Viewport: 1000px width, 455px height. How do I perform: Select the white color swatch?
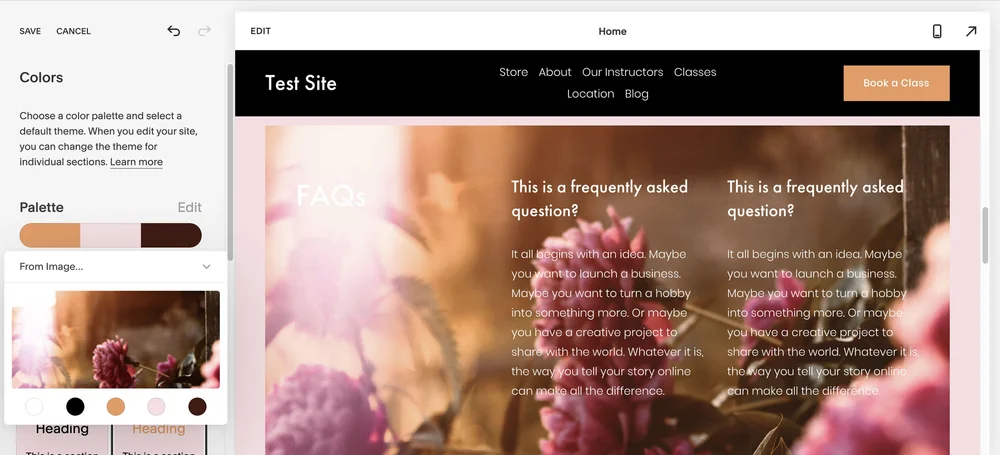point(34,407)
